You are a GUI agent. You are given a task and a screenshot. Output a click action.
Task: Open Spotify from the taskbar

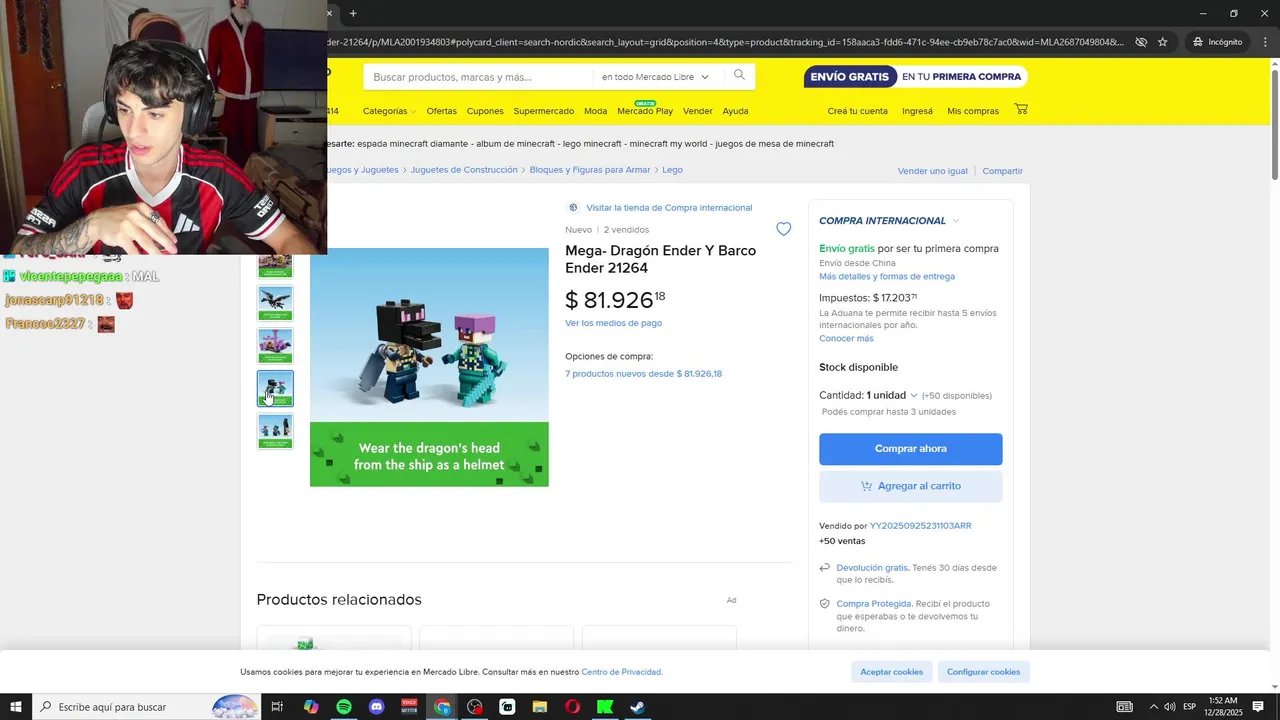pos(344,707)
